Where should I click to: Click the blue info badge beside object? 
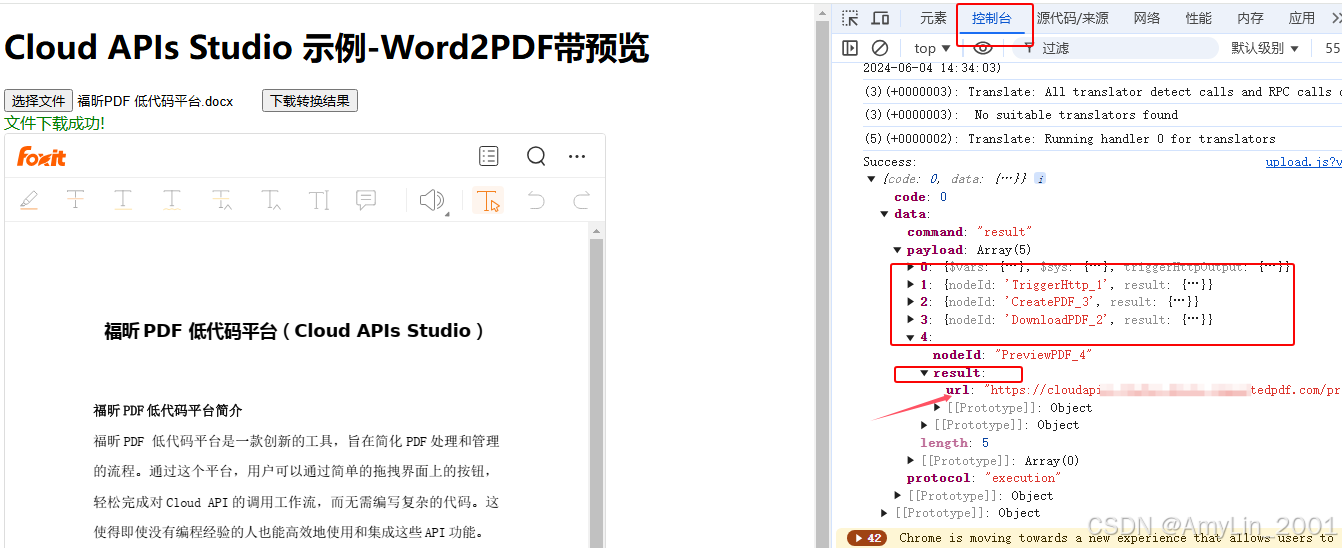click(x=1040, y=179)
